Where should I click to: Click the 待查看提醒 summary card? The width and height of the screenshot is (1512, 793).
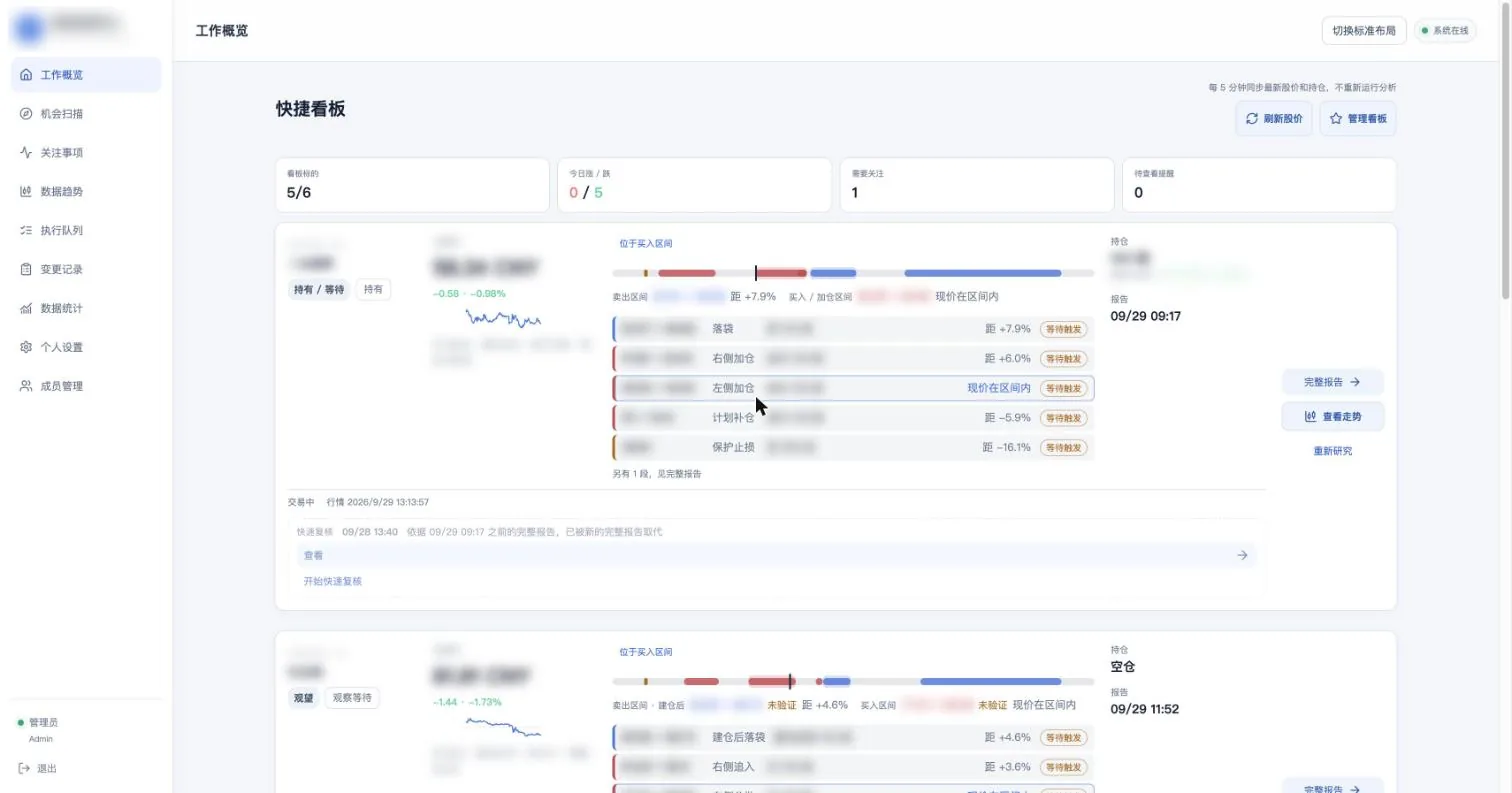[1259, 185]
